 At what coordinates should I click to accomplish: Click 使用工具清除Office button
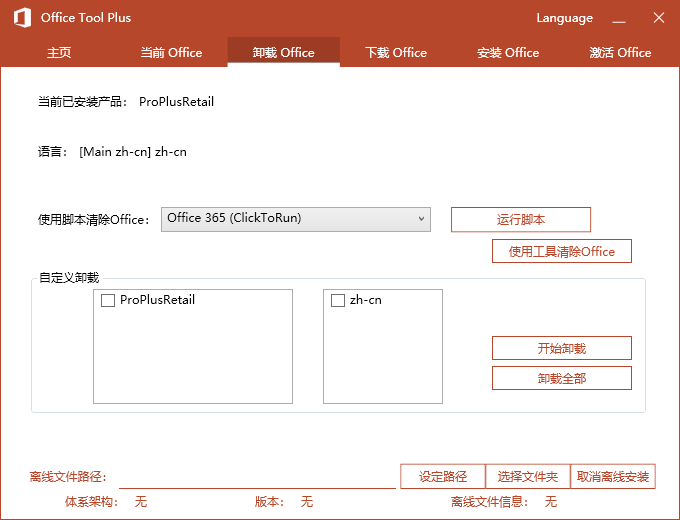[x=561, y=251]
